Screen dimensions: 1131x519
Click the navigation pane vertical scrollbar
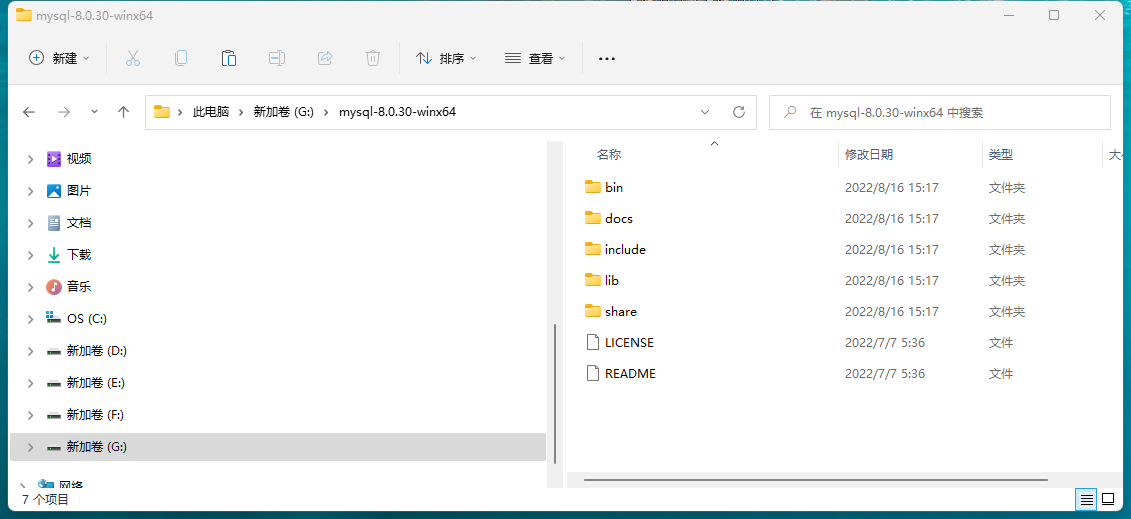pos(555,394)
